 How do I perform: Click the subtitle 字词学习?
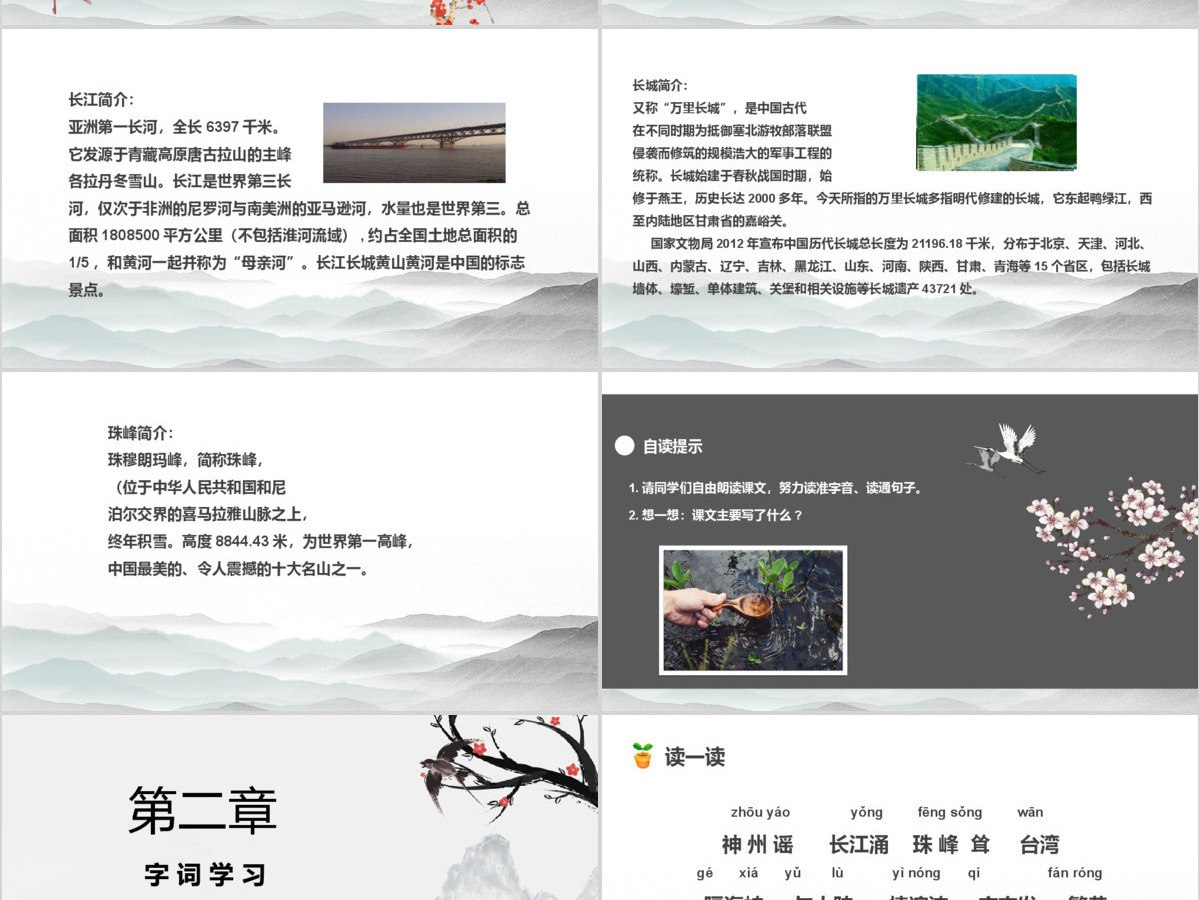pos(206,874)
